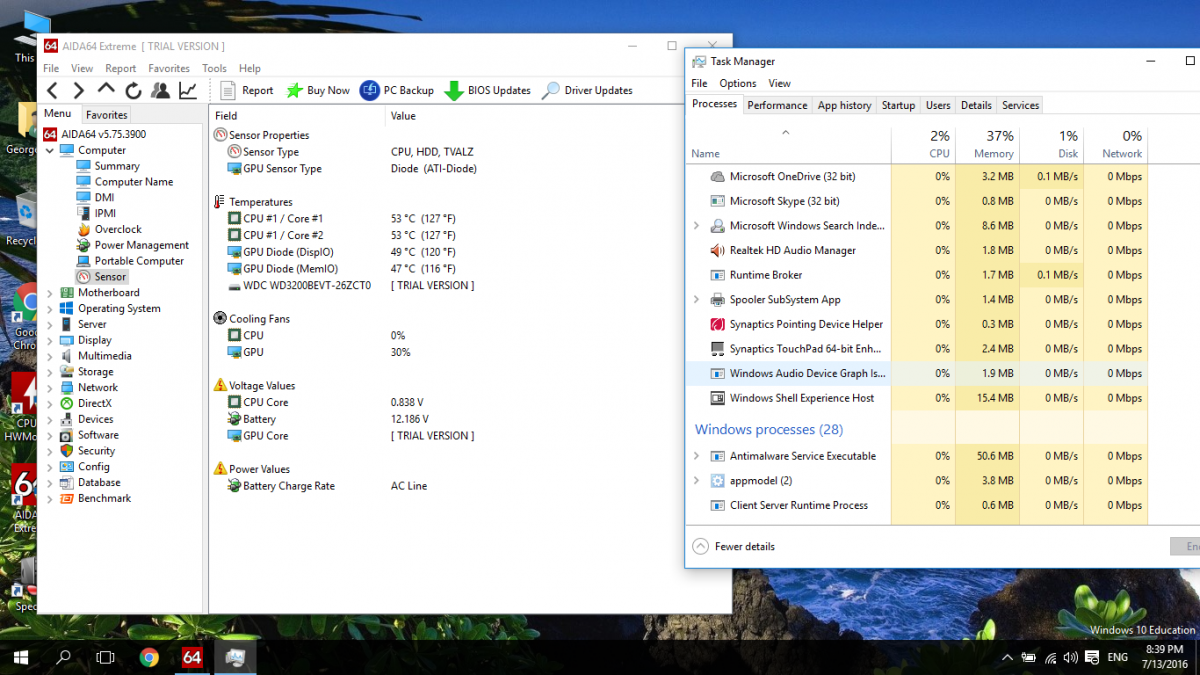Click the Software tree icon
Screen dimensions: 1200x675
(x=67, y=435)
